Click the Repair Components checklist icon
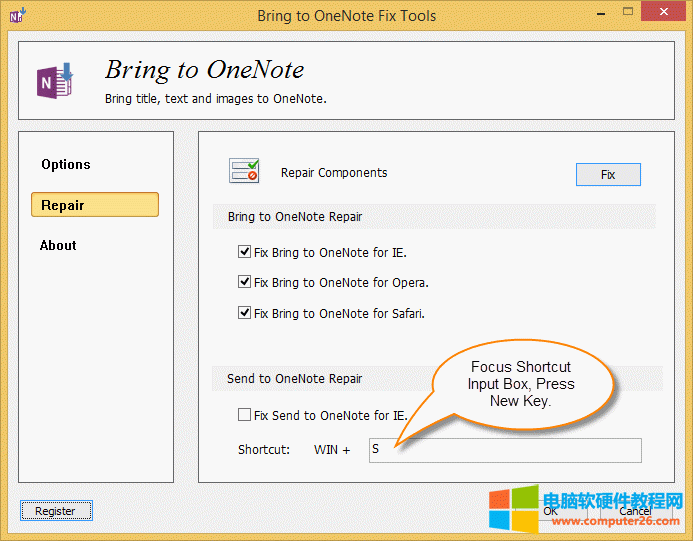 pyautogui.click(x=244, y=172)
